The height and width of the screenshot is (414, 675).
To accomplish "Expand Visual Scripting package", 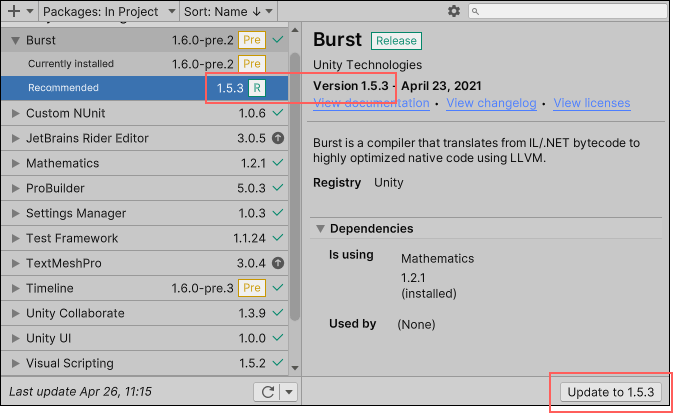I will [15, 363].
